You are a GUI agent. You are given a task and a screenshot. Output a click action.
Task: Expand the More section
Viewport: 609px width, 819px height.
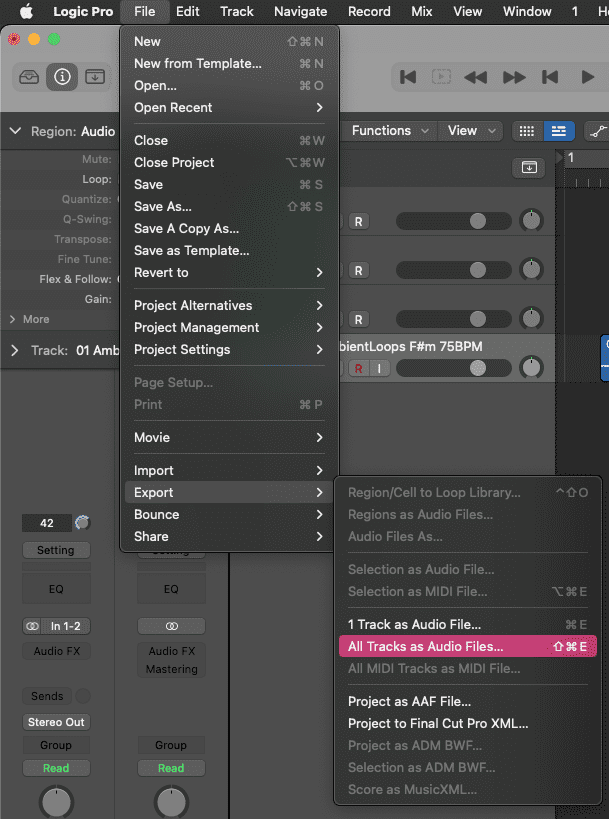pyautogui.click(x=13, y=319)
